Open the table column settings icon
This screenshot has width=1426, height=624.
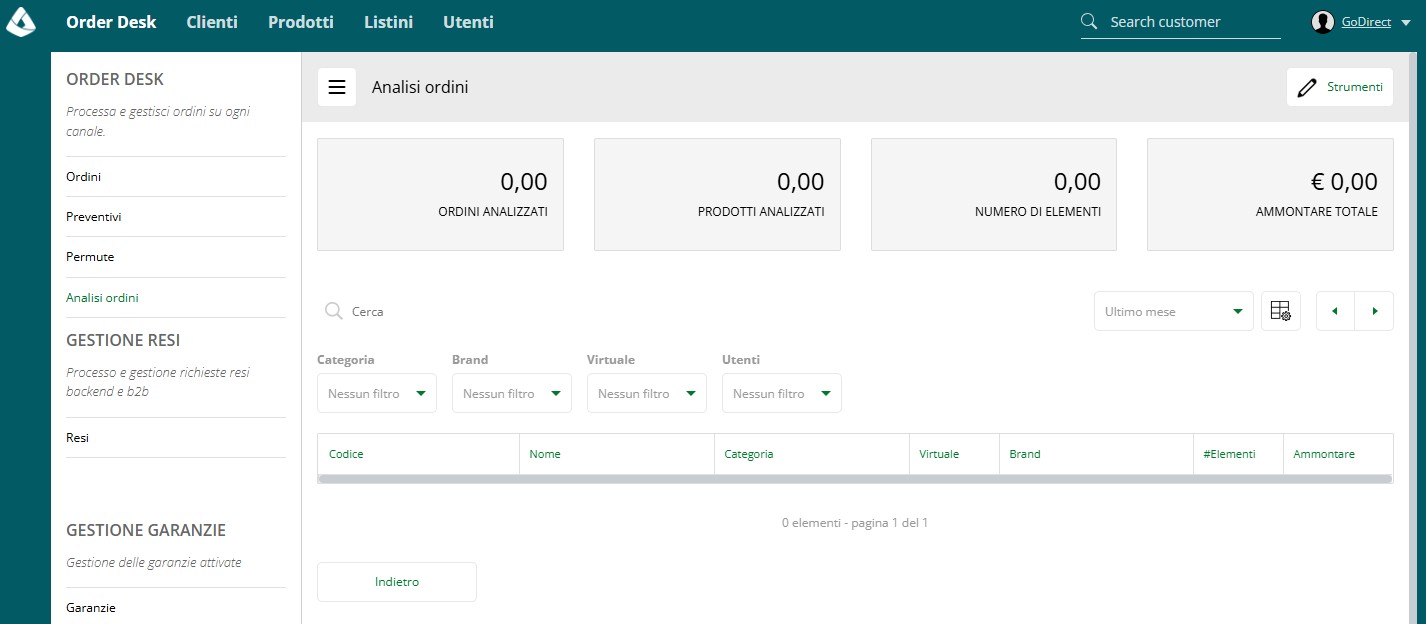click(x=1281, y=311)
